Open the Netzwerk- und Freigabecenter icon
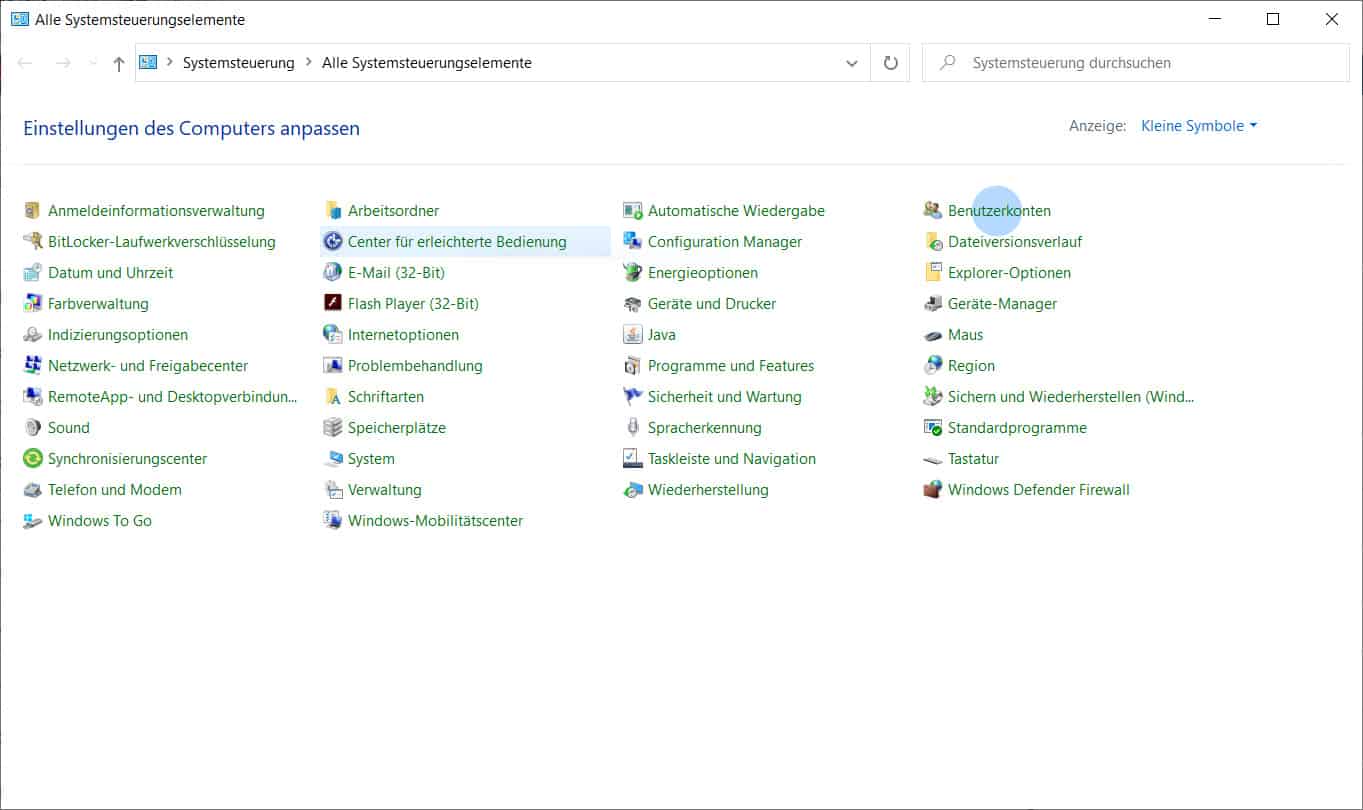Image resolution: width=1363 pixels, height=810 pixels. pos(32,366)
